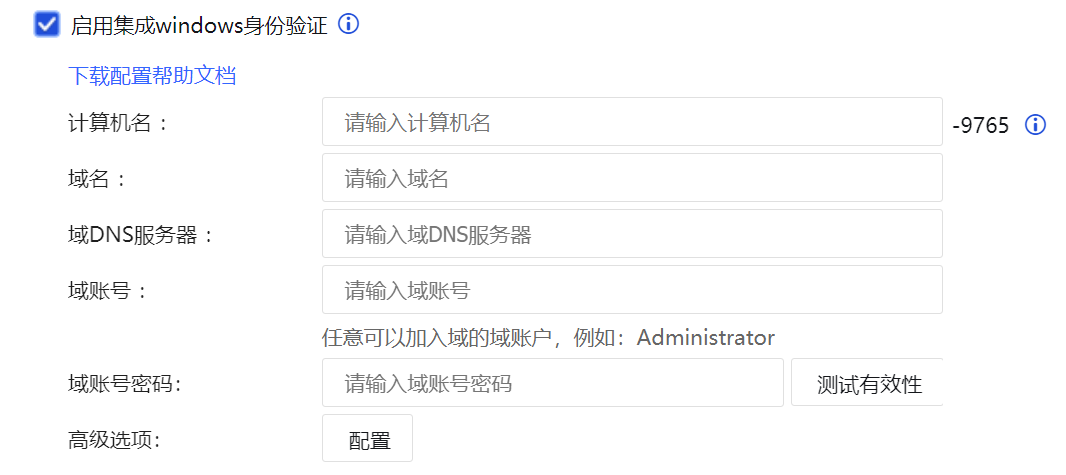This screenshot has height=475, width=1066.
Task: Click the 域名： label text
Action: 97,179
